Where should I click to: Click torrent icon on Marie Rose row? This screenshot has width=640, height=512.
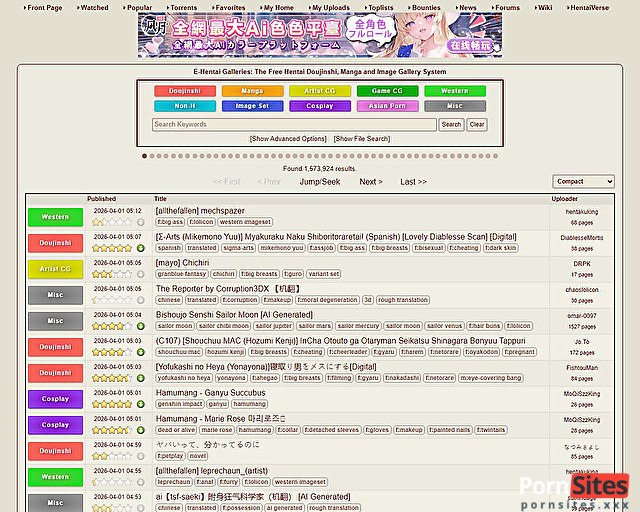point(141,430)
